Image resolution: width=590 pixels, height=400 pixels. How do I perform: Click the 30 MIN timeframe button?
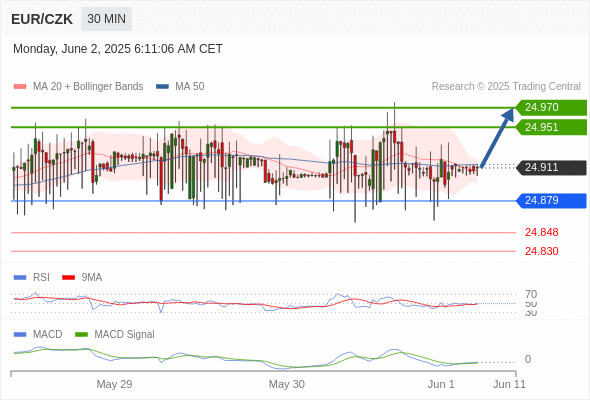pyautogui.click(x=106, y=18)
